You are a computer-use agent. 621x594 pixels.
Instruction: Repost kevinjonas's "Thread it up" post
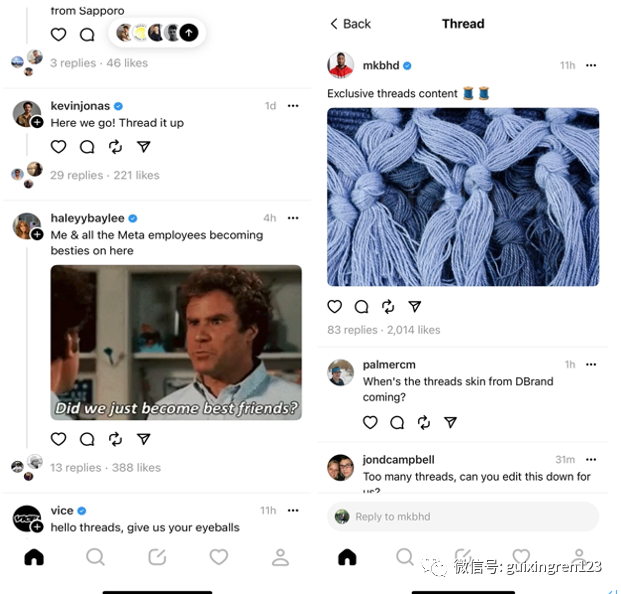click(115, 147)
